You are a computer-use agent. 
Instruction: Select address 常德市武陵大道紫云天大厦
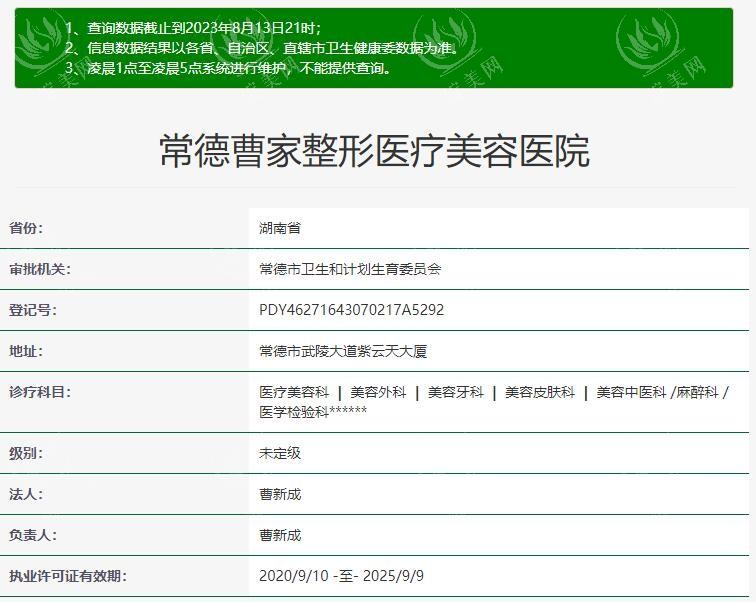pos(343,351)
